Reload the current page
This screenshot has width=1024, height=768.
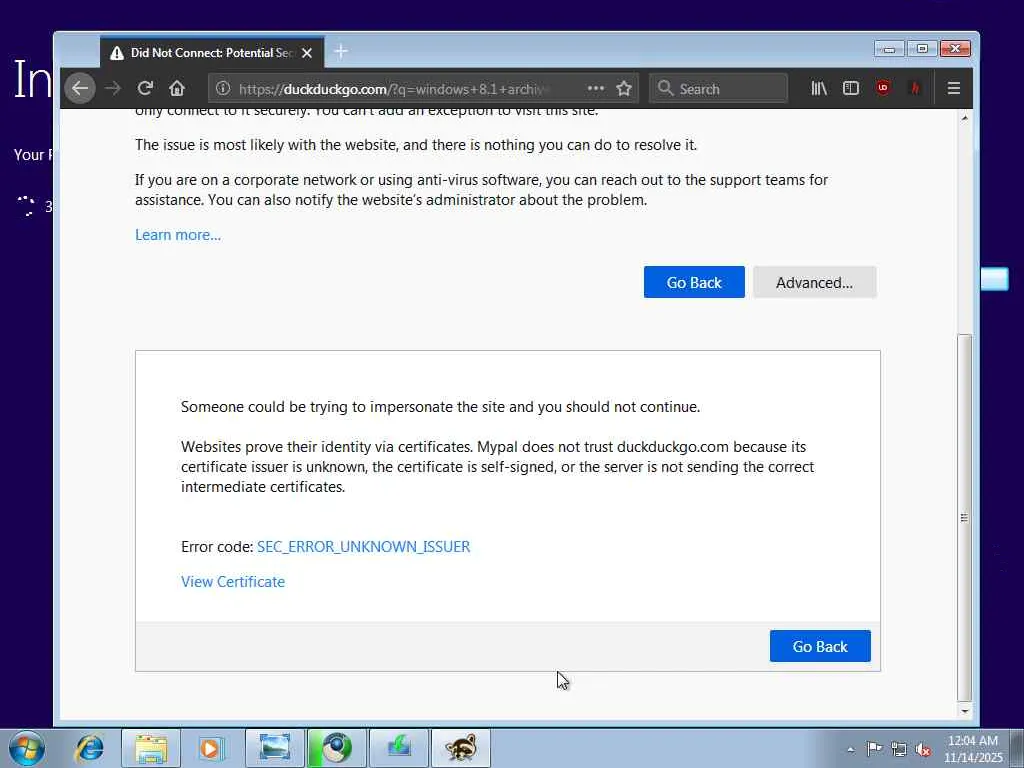click(x=145, y=88)
